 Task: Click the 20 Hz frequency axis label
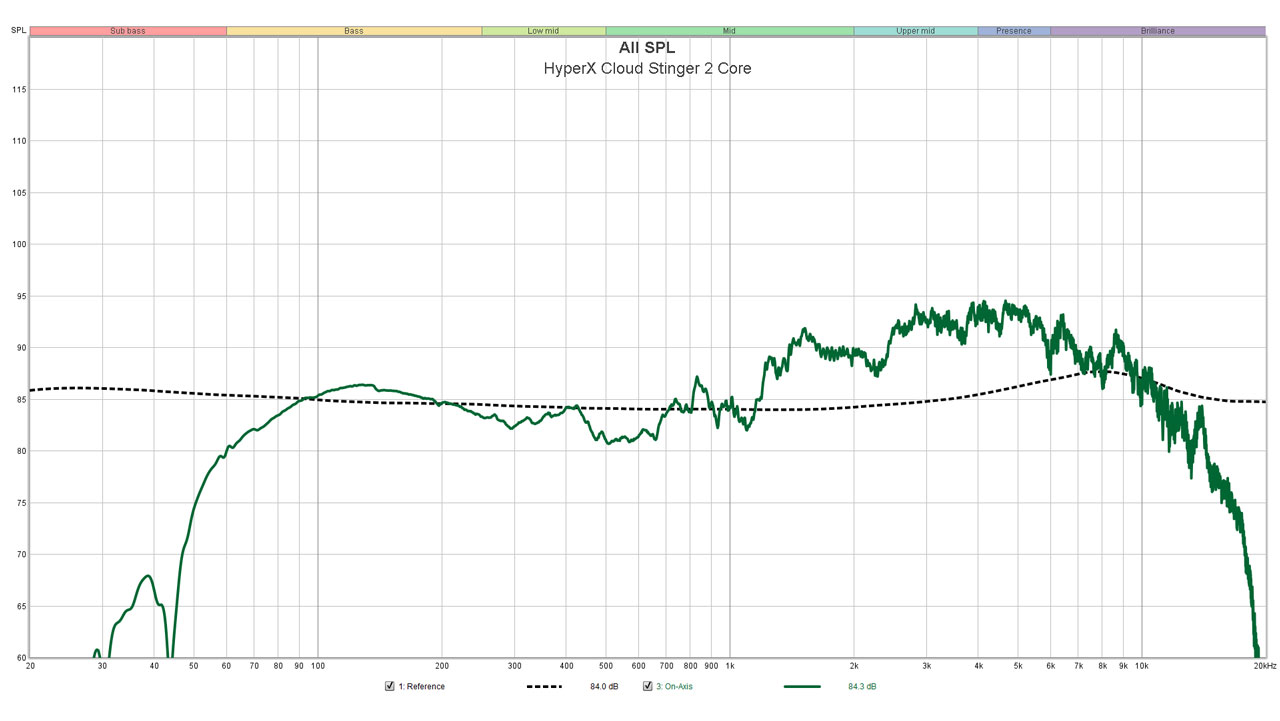(30, 666)
